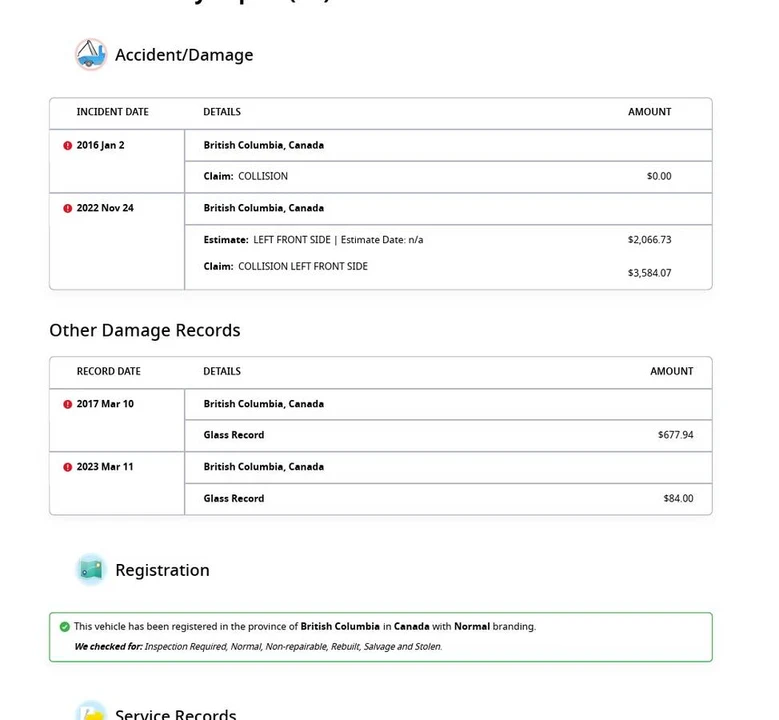Click the tow truck Accident/Damage icon

tap(90, 54)
